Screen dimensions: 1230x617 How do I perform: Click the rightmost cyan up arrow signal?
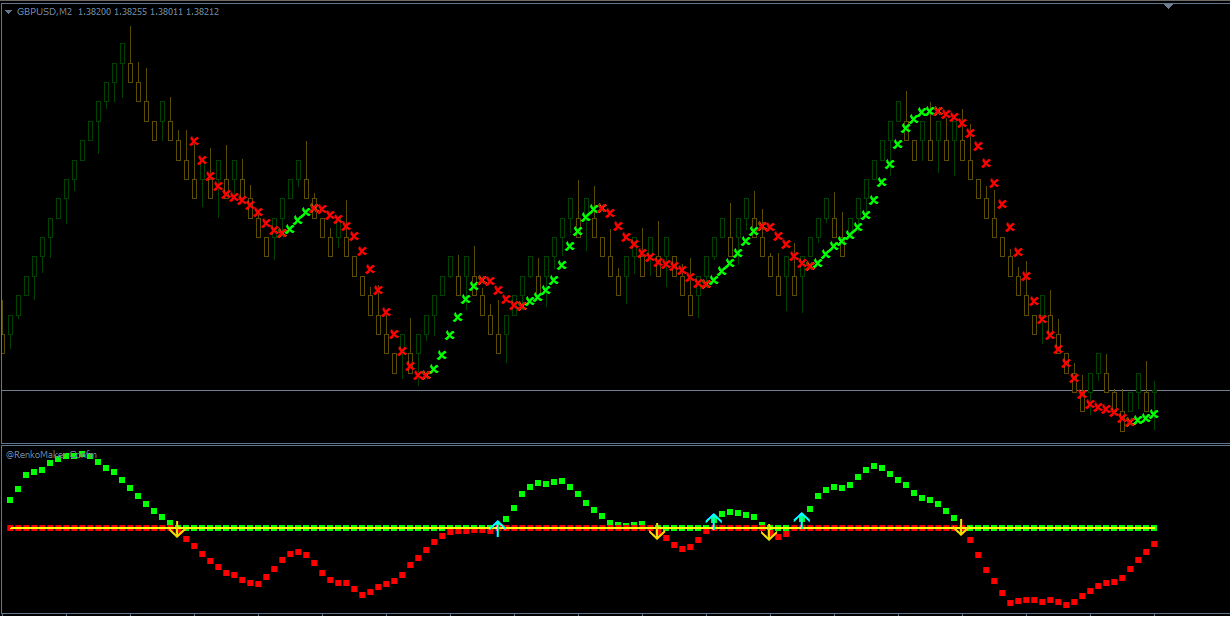[x=801, y=519]
